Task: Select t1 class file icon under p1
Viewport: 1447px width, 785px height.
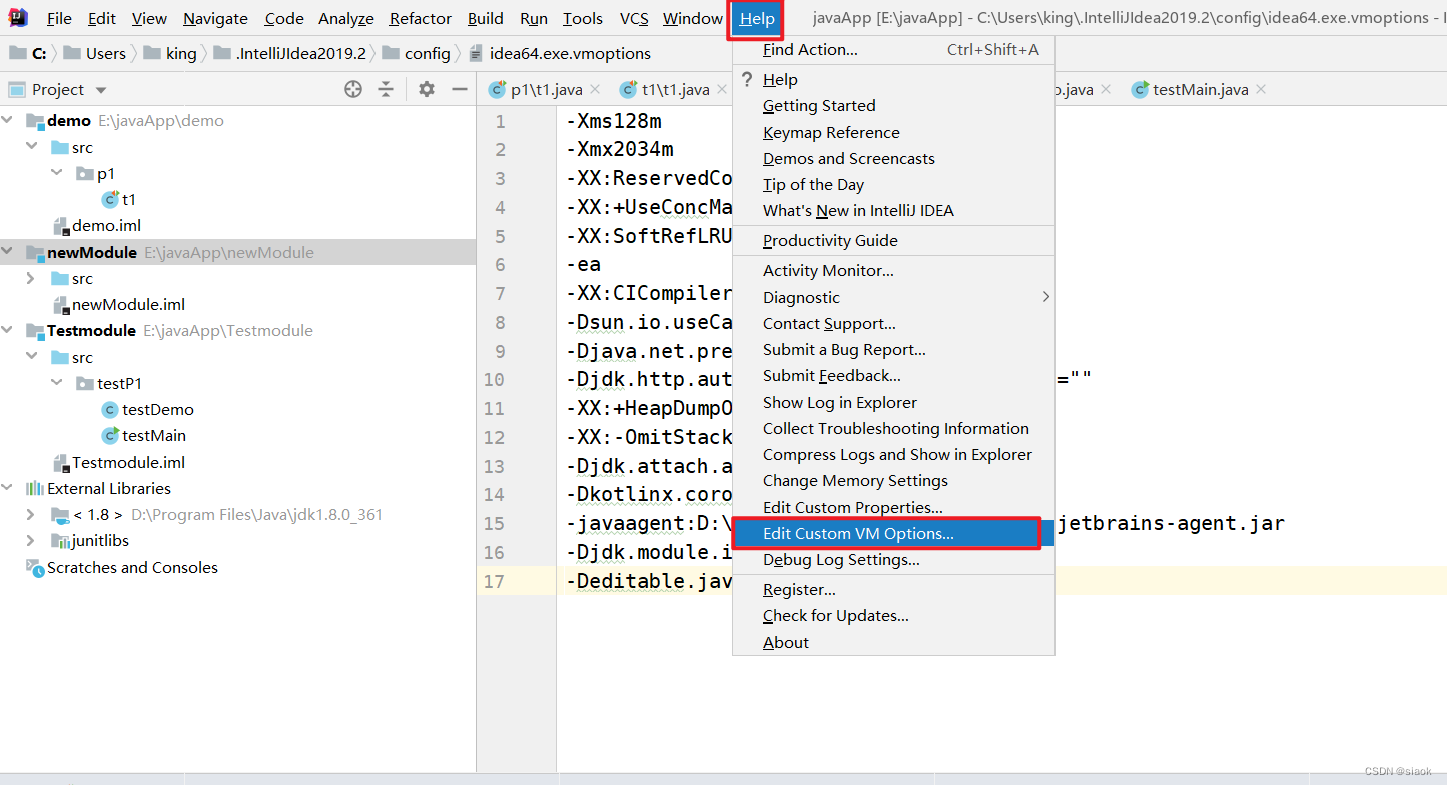Action: (111, 199)
